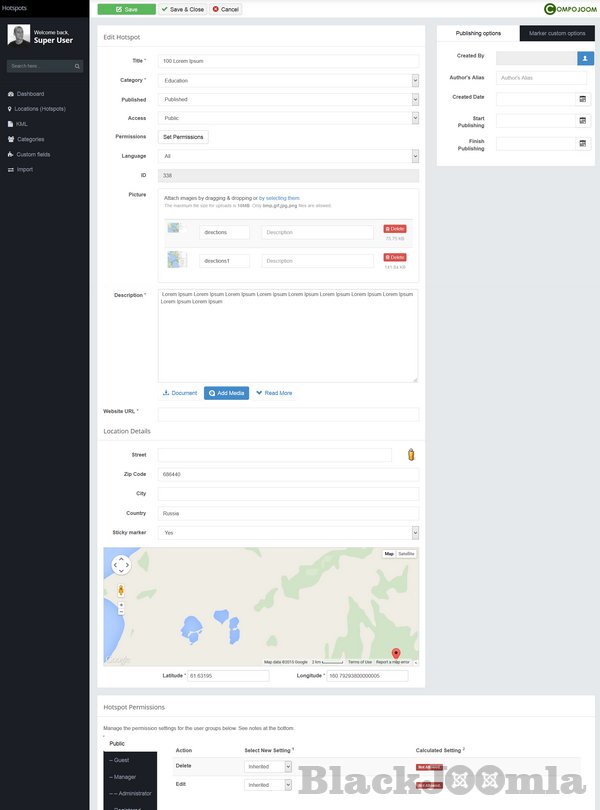Click the directions image thumbnail
Screen dimensions: 600x810
179,231
